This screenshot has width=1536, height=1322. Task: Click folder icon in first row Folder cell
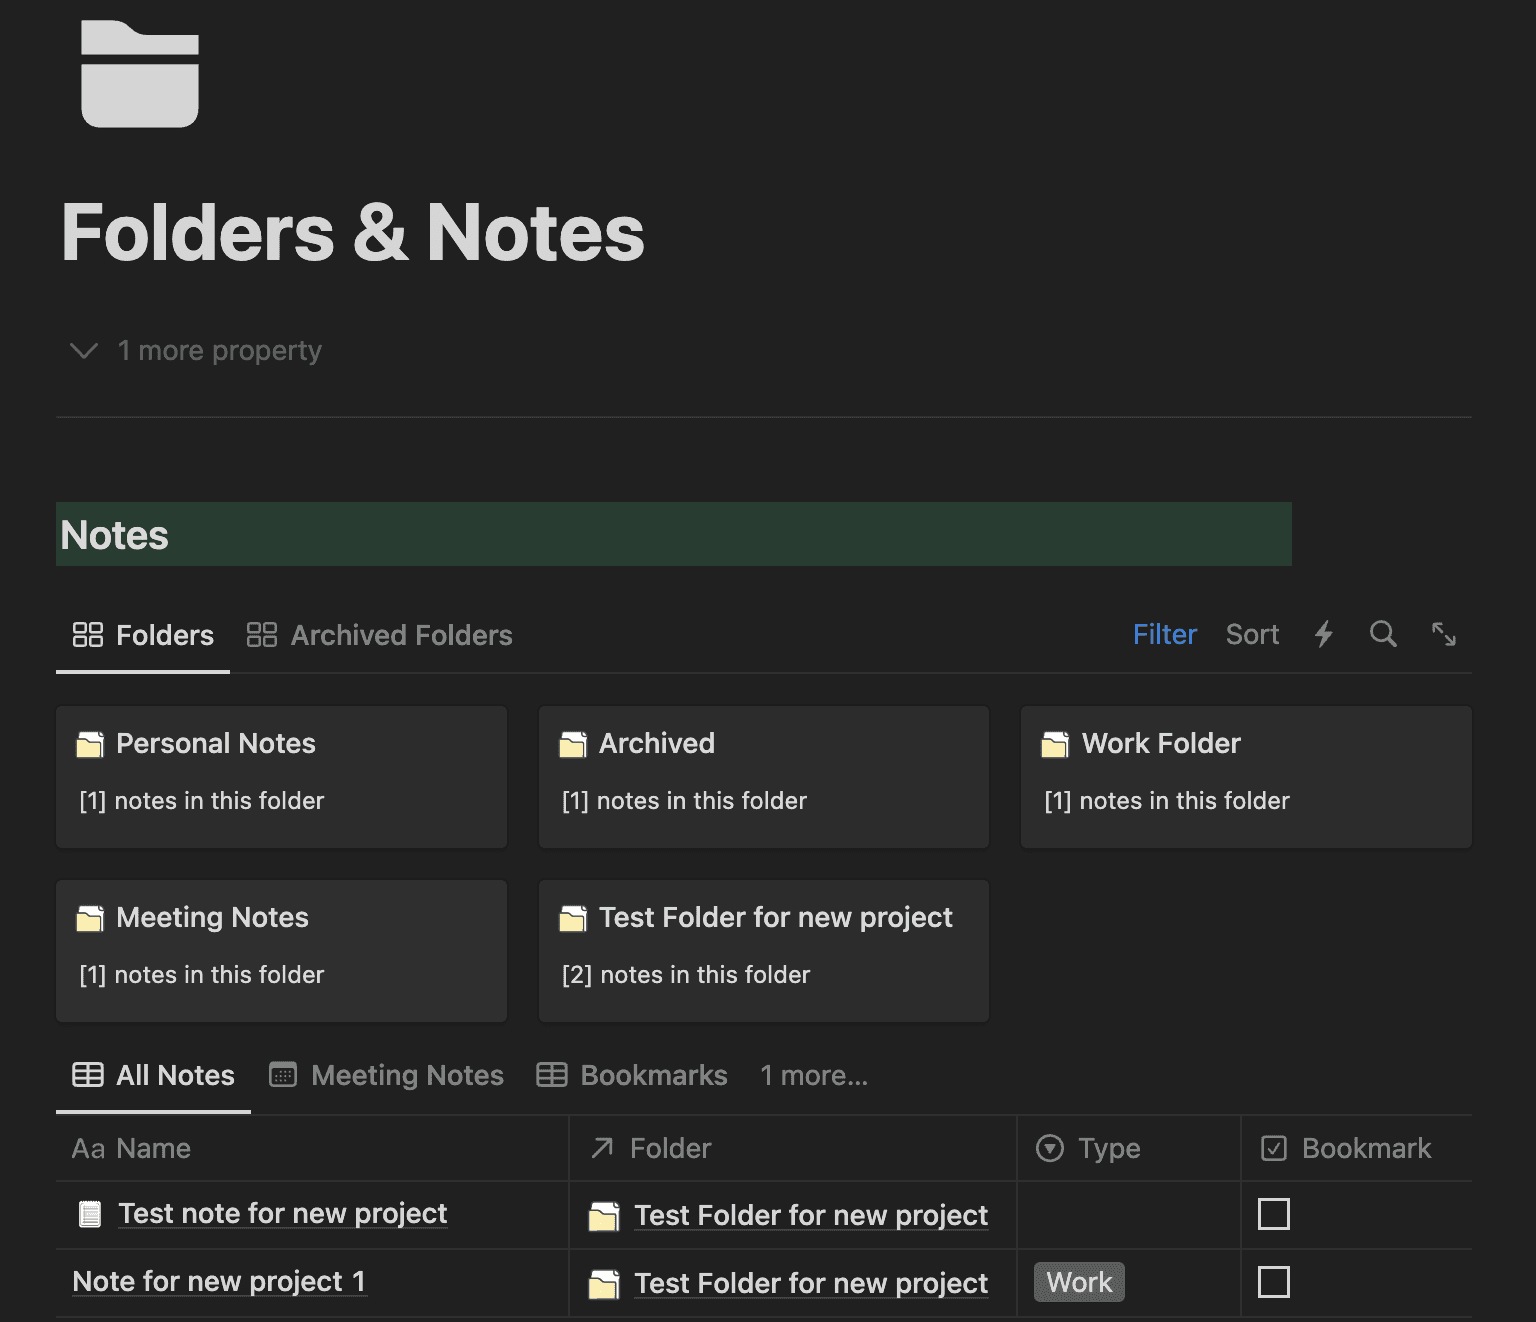pyautogui.click(x=604, y=1216)
